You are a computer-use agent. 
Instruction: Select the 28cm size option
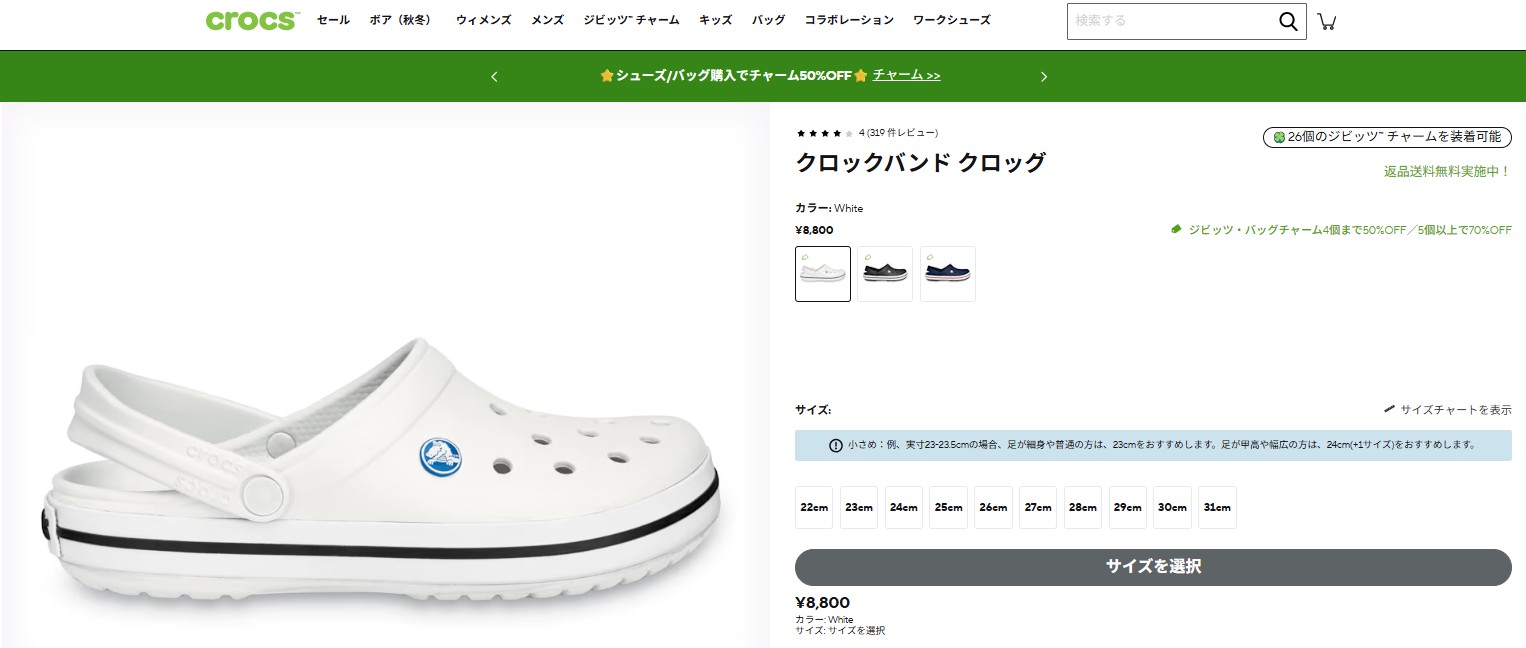[1082, 507]
